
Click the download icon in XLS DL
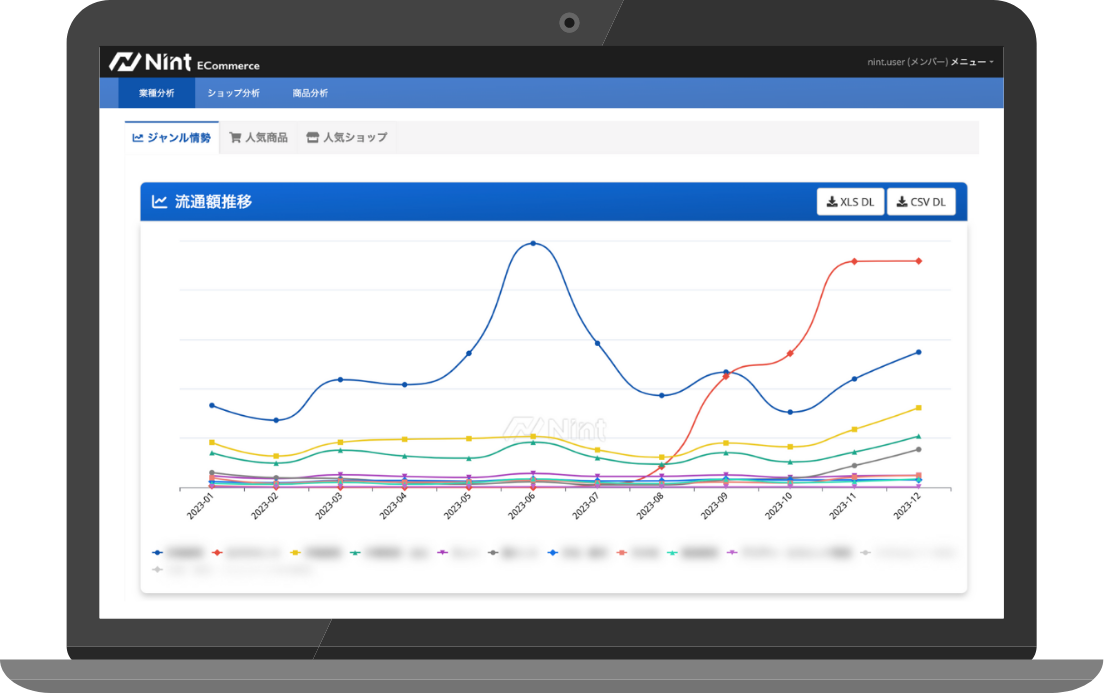coord(831,202)
